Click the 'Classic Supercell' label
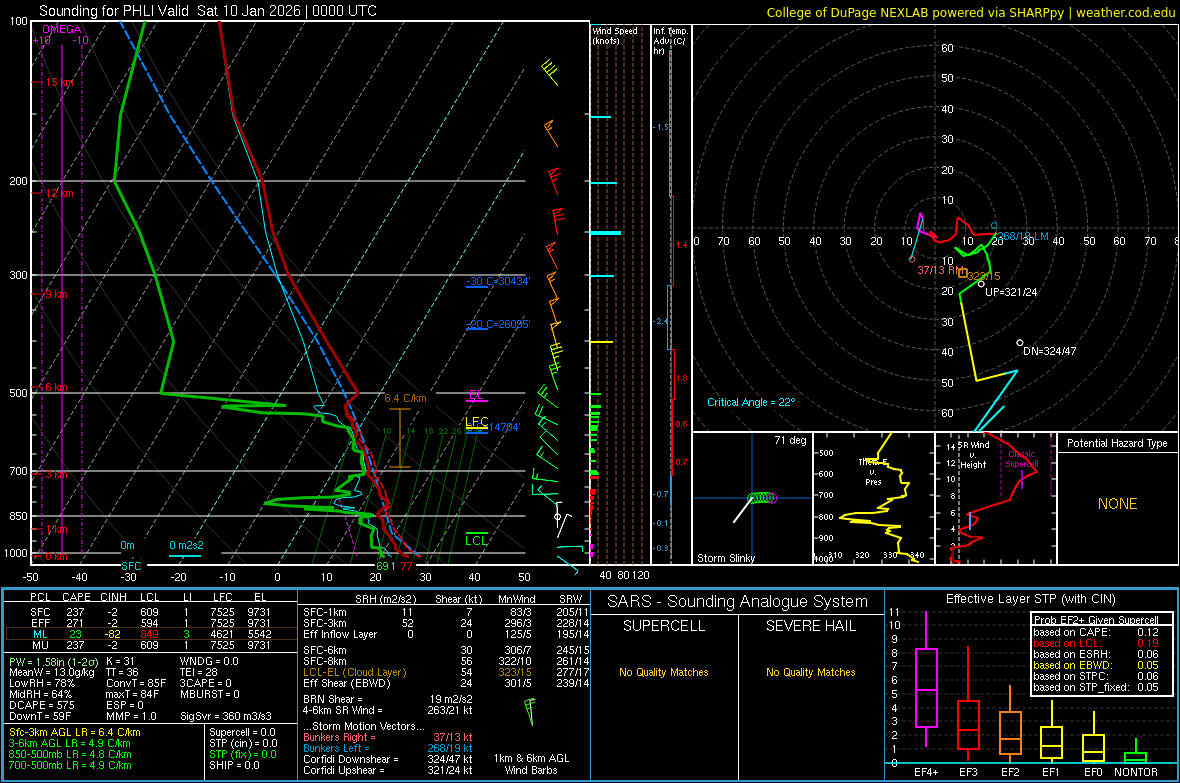The width and height of the screenshot is (1180, 783). (1022, 459)
